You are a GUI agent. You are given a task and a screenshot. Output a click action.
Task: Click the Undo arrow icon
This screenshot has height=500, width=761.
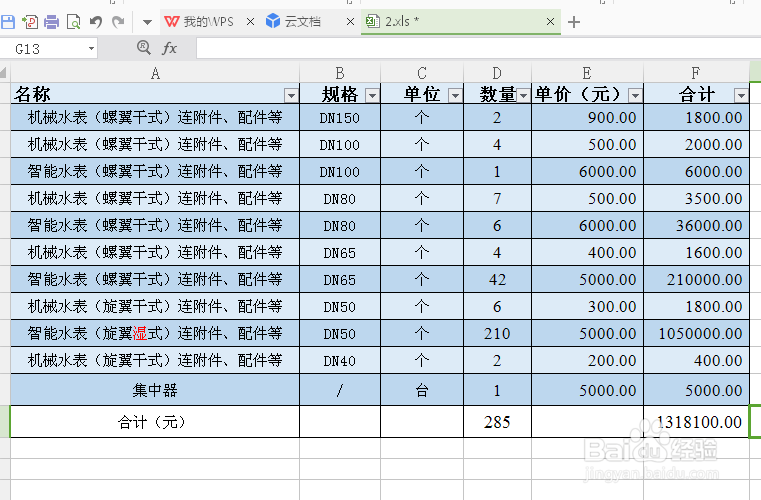tap(96, 22)
